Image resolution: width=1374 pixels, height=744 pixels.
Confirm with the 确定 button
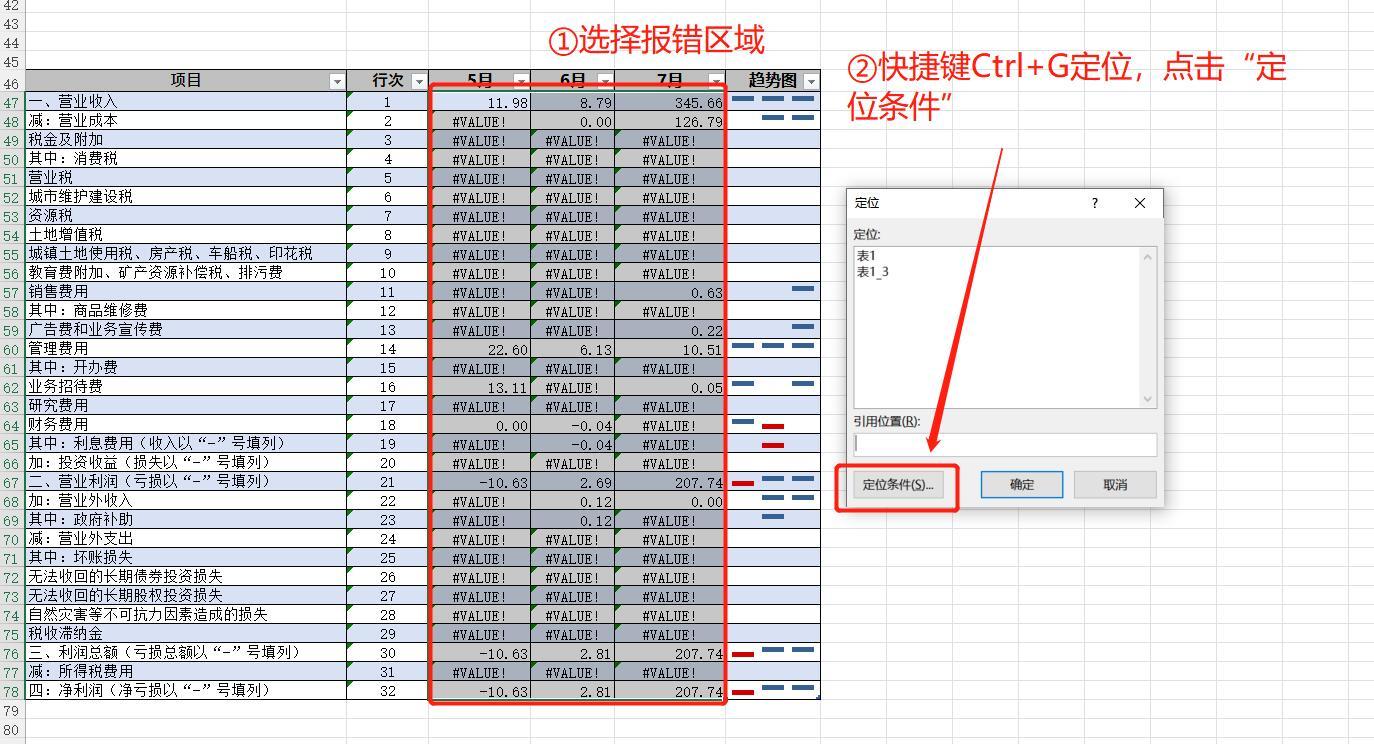1022,485
